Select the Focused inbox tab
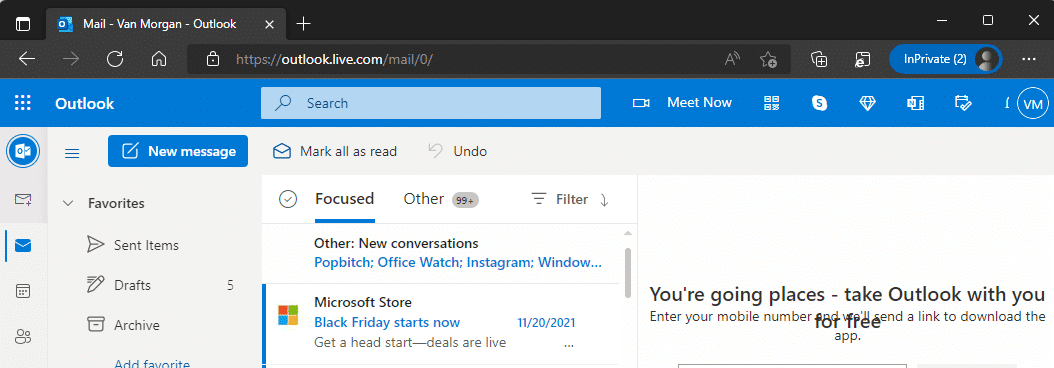The image size is (1054, 368). point(344,199)
